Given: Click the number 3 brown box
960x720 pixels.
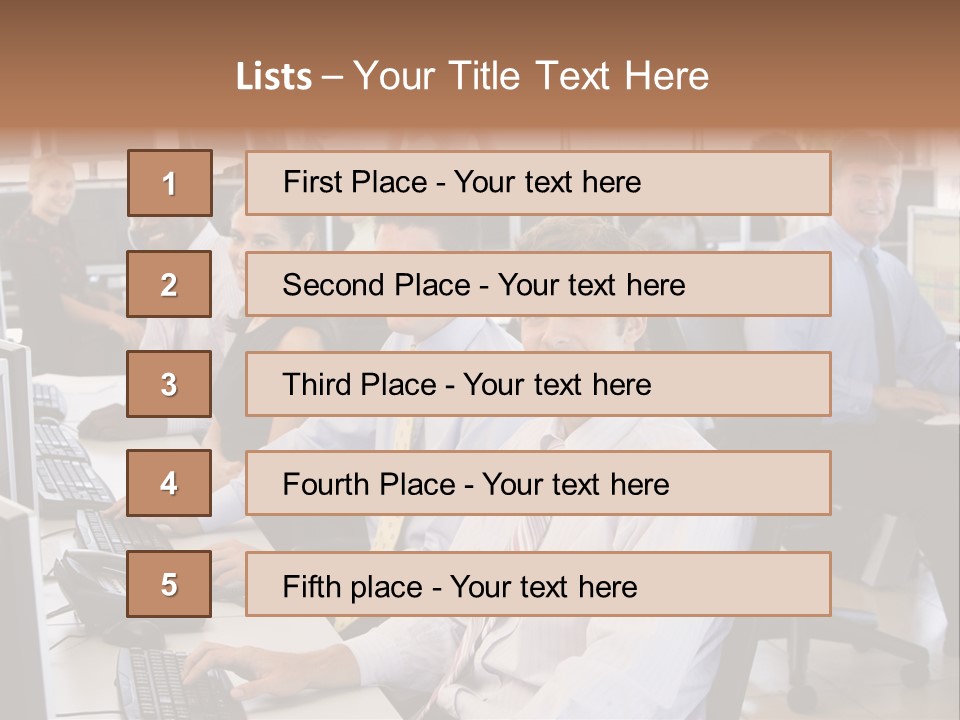Looking at the screenshot, I should pyautogui.click(x=169, y=384).
